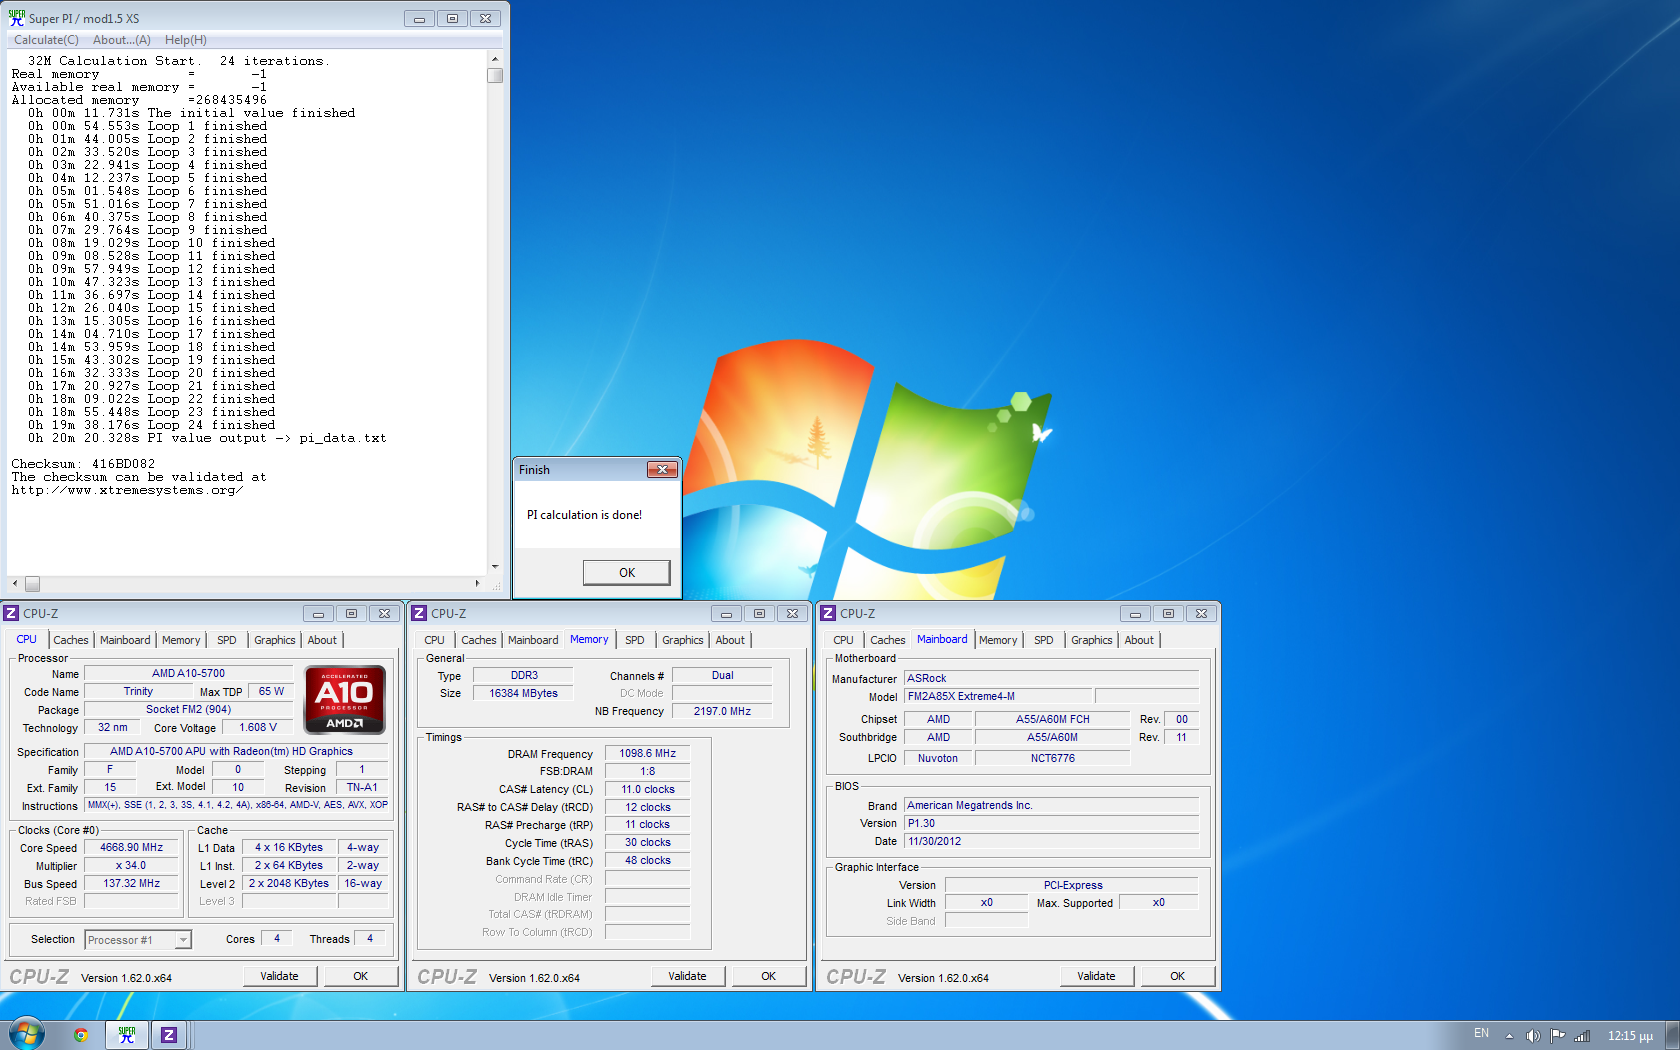Screen dimensions: 1680x1050
Task: Click DRAM Frequency value 1098.6 MHz
Action: pos(647,753)
